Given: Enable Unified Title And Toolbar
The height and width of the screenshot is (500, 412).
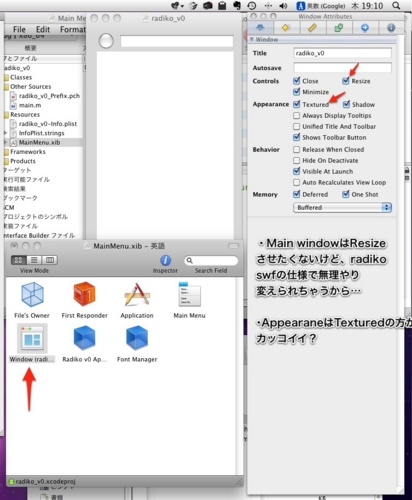Looking at the screenshot, I should [296, 126].
